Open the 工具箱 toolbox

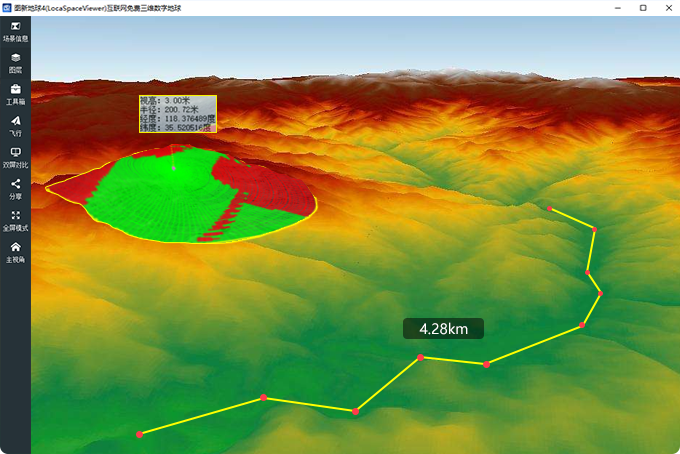tap(15, 94)
